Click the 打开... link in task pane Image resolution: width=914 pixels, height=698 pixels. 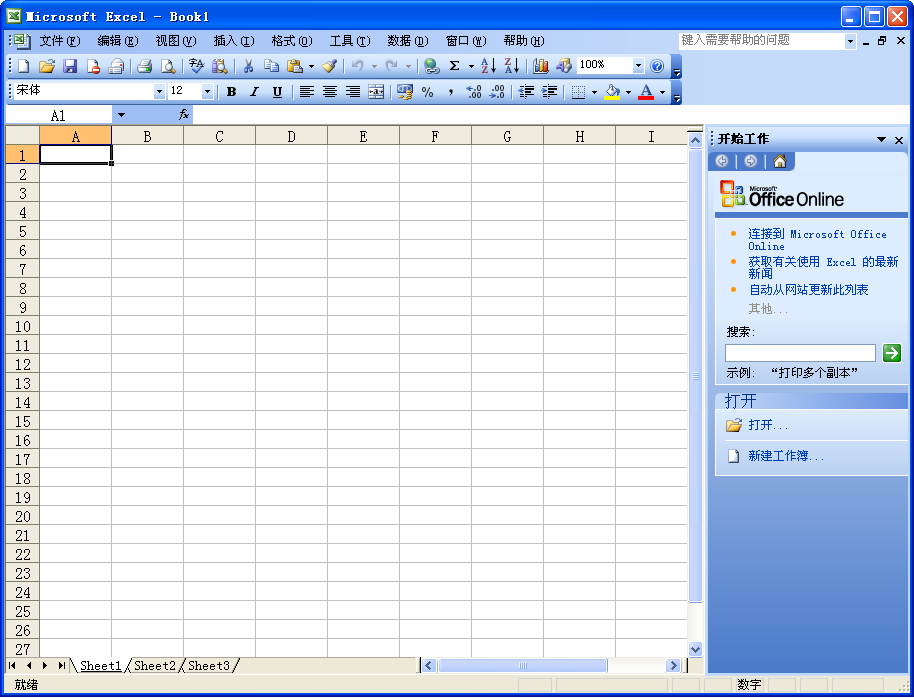coord(768,425)
